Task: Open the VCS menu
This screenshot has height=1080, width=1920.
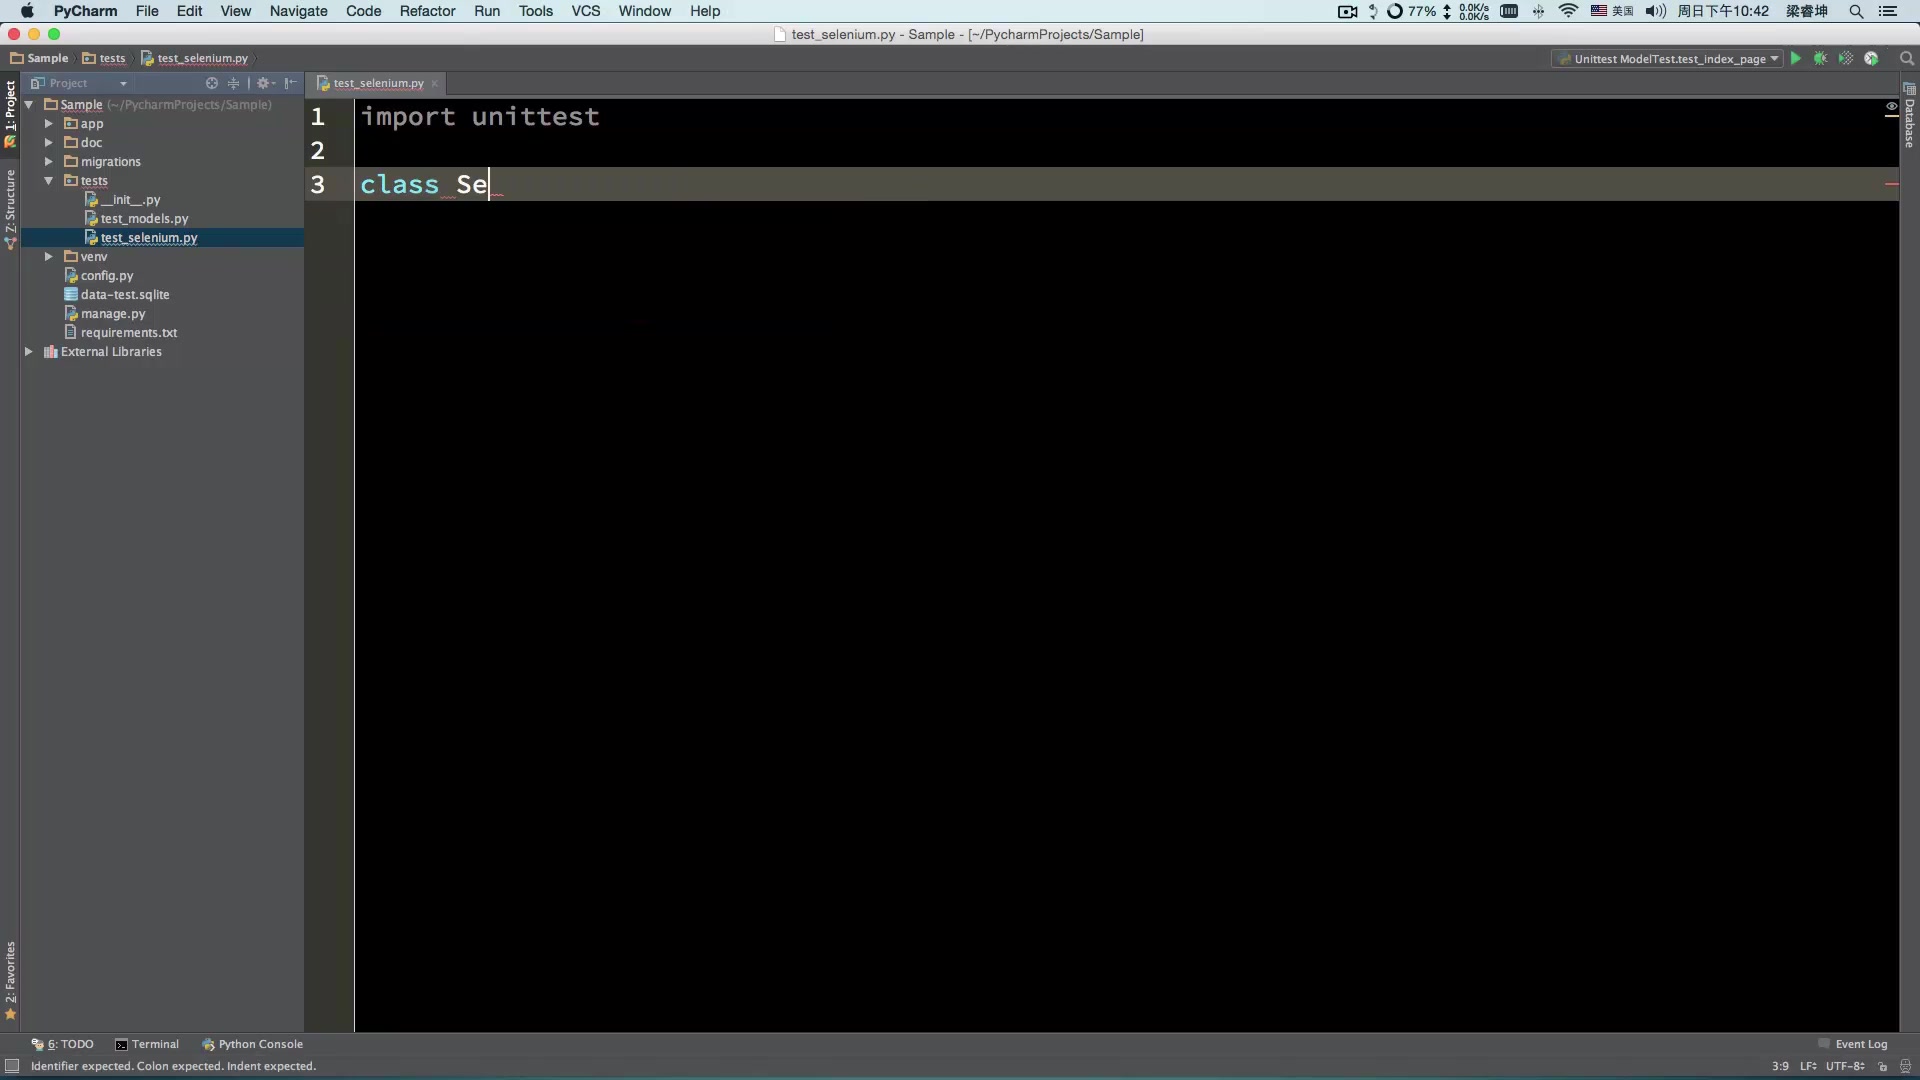Action: (585, 11)
